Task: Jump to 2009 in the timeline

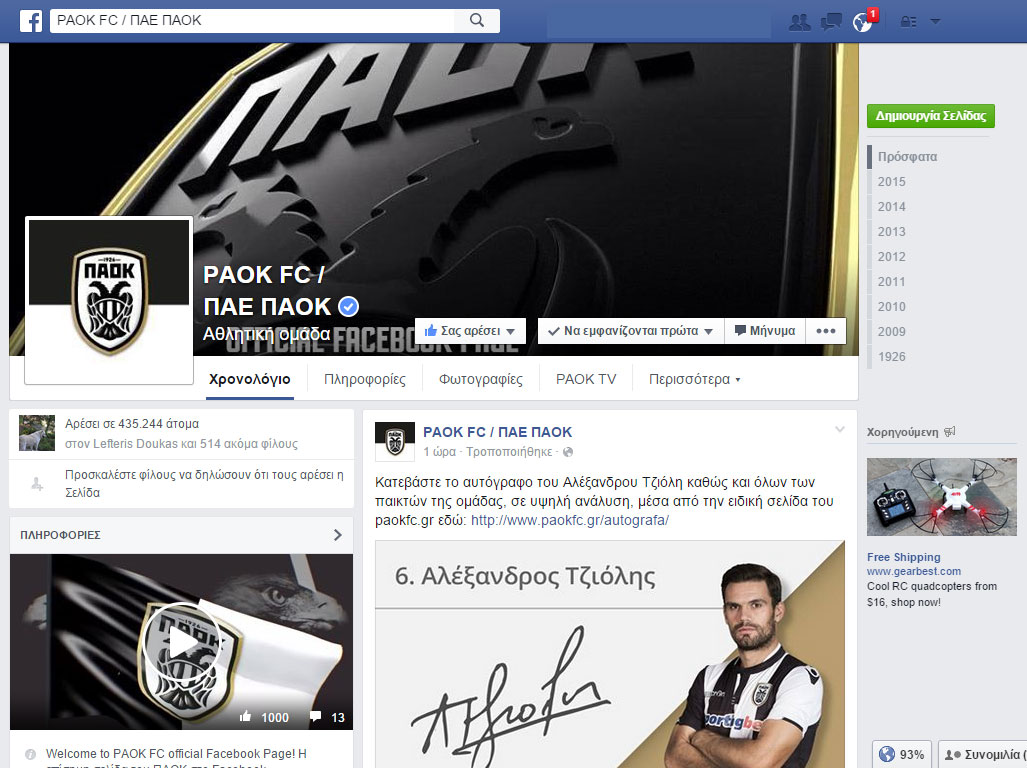Action: (x=891, y=331)
